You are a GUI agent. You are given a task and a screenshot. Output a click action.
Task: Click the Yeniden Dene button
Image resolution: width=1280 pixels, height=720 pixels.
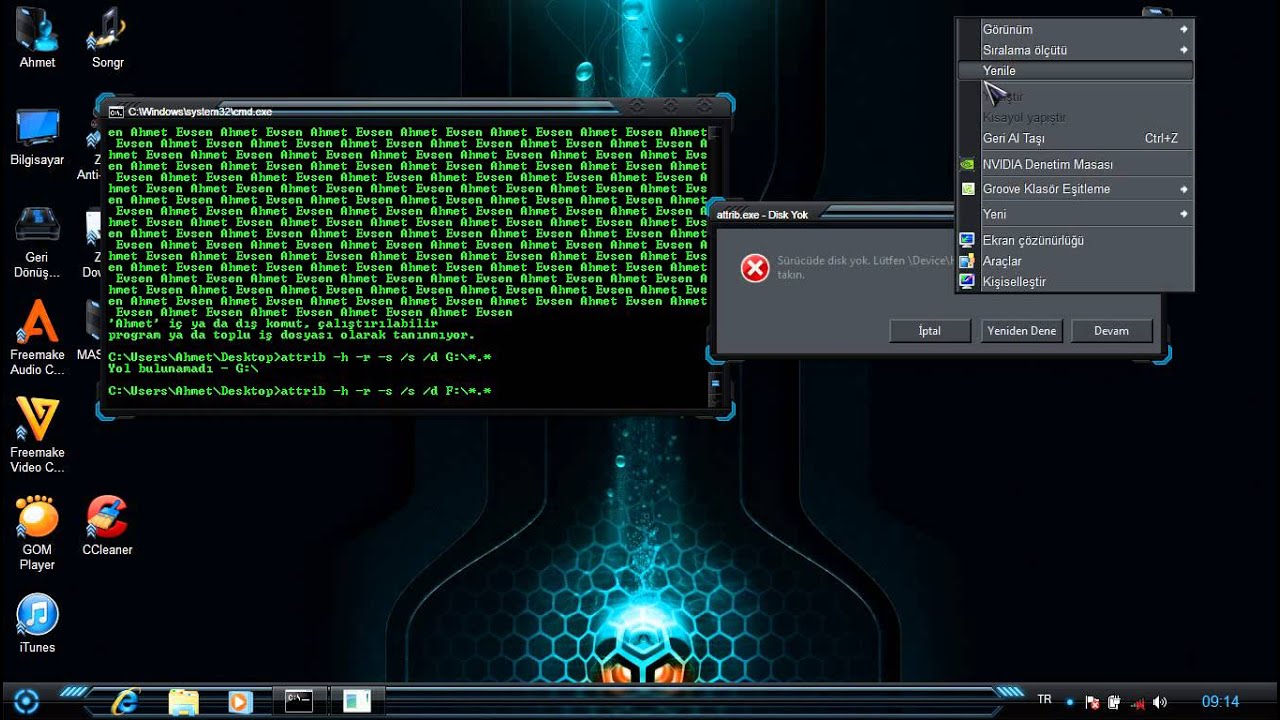click(x=1021, y=330)
